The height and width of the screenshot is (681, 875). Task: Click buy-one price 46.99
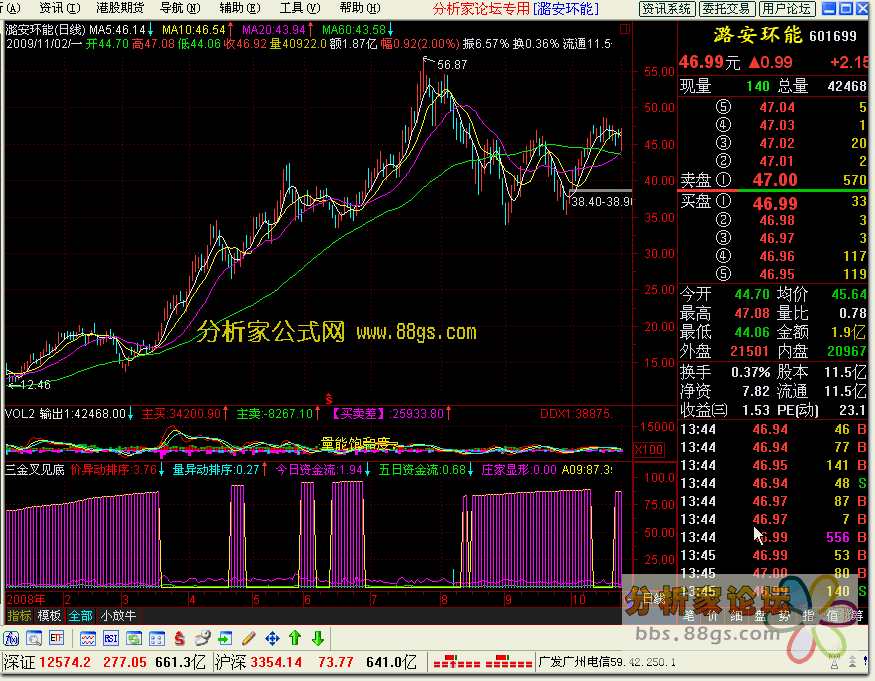click(x=775, y=204)
